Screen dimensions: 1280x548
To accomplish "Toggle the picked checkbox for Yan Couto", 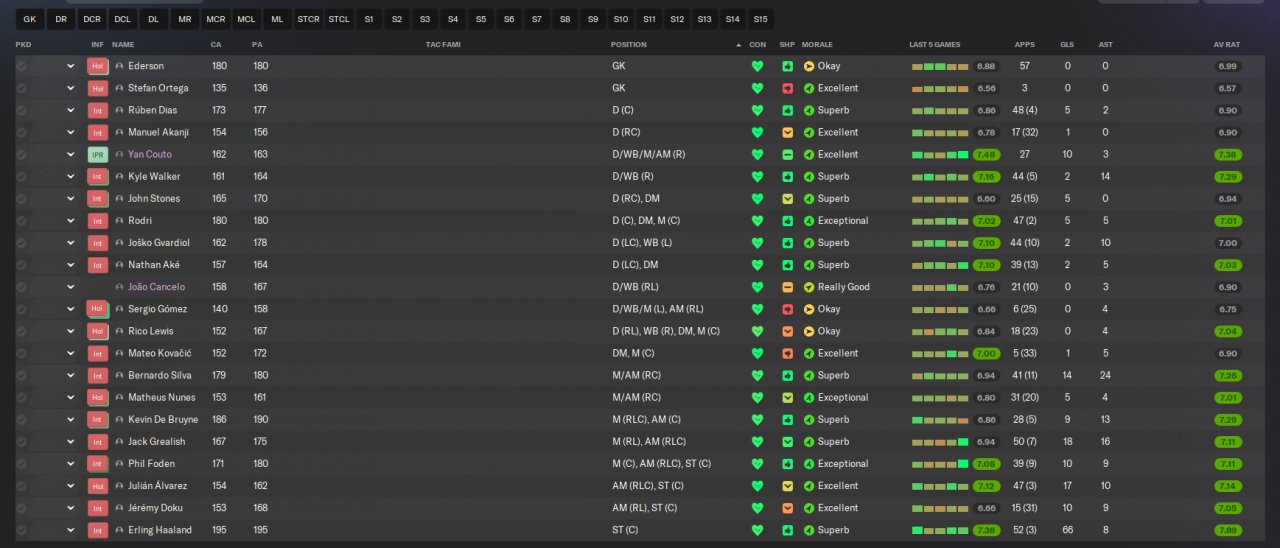I will (x=22, y=154).
